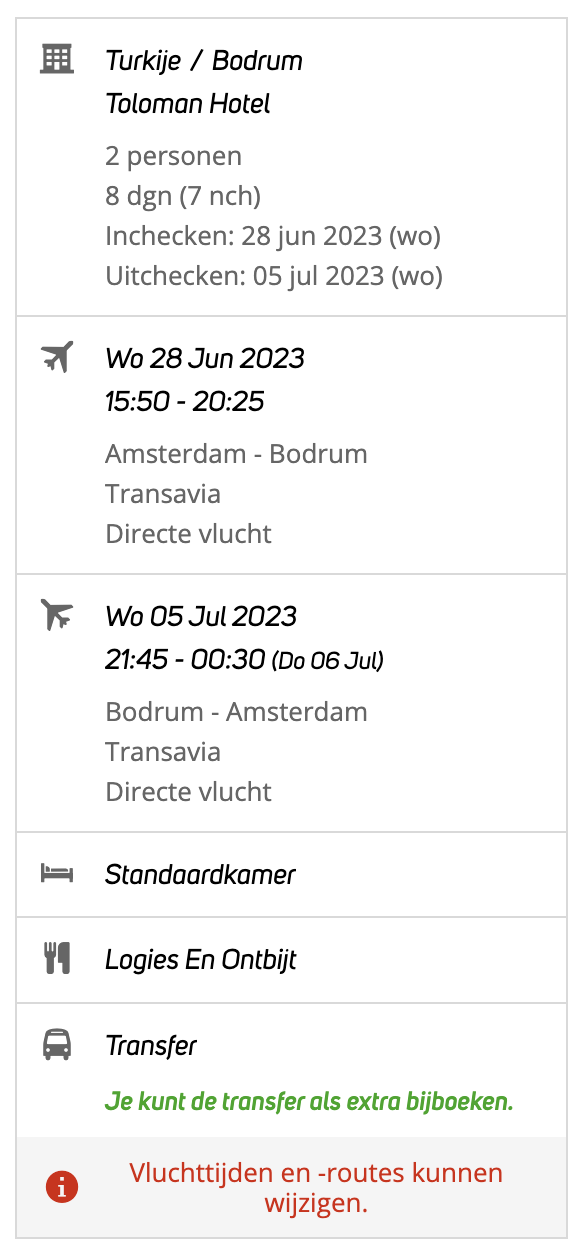
Task: Open the Toloman Hotel name
Action: (188, 104)
